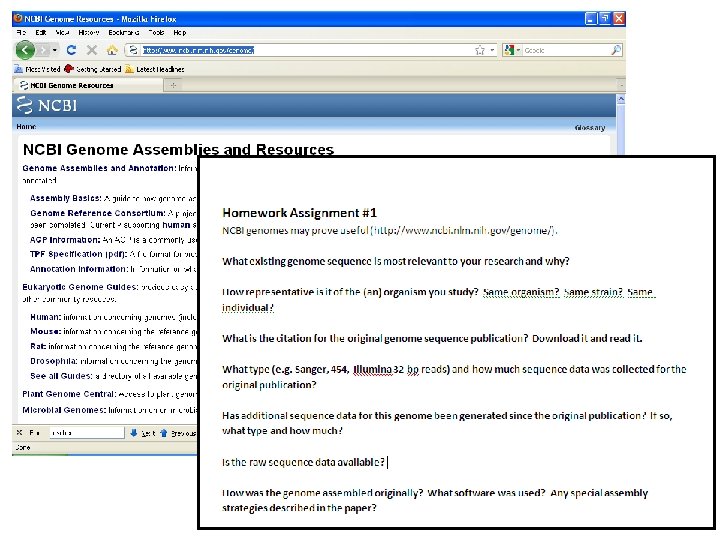The height and width of the screenshot is (540, 720).
Task: Click the page scrollbar up arrow
Action: (621, 99)
